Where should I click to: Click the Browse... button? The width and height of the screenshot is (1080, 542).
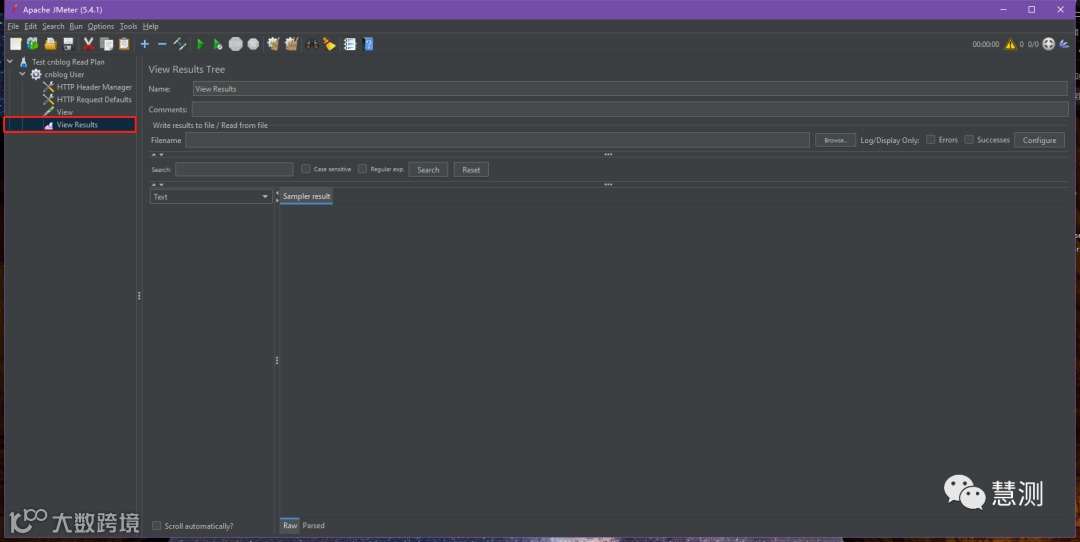tap(835, 140)
